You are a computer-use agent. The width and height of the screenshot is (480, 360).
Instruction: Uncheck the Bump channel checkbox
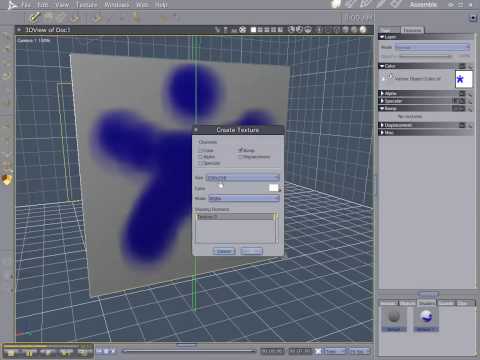[240, 150]
